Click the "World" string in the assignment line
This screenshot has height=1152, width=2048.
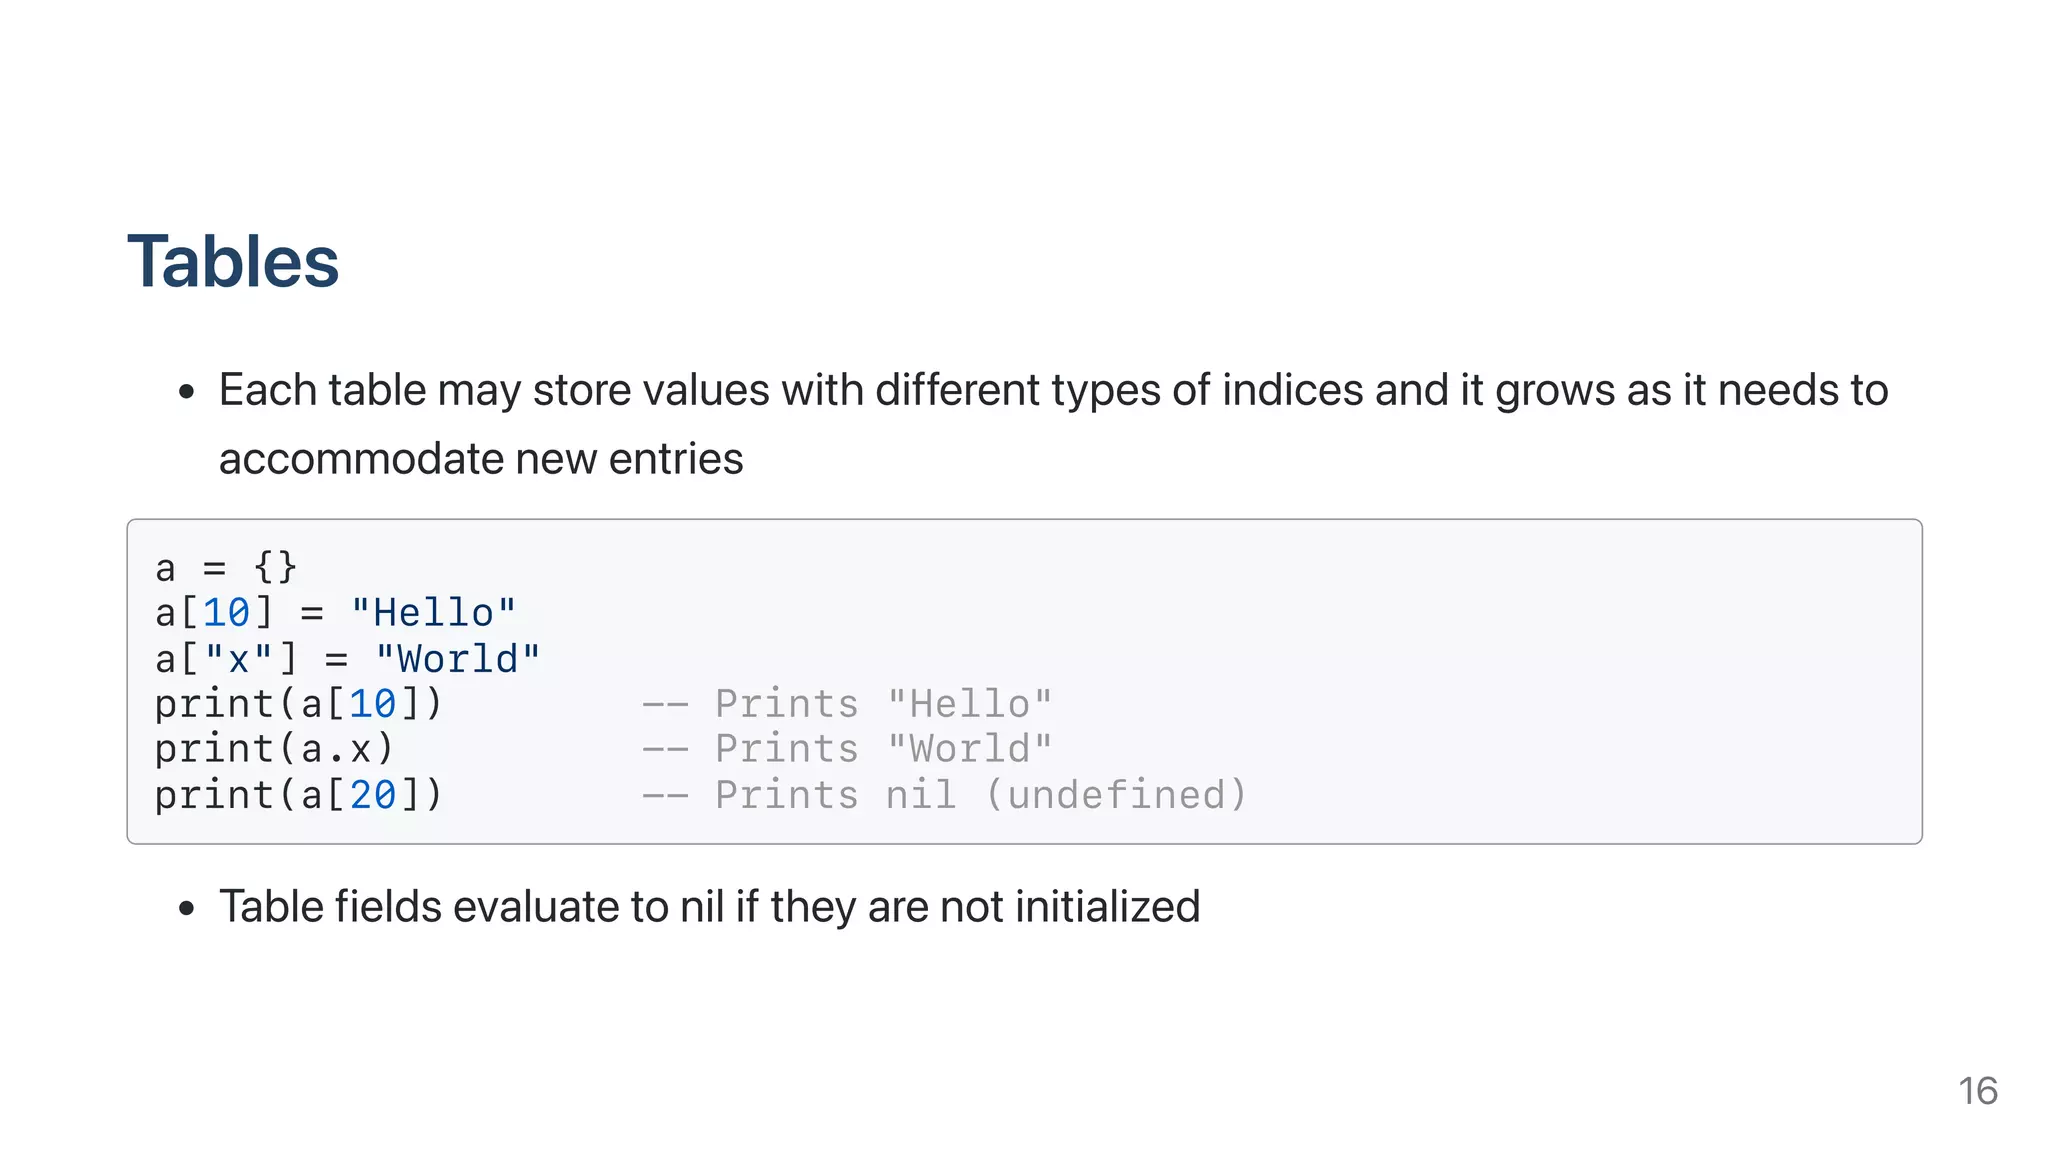click(x=458, y=659)
